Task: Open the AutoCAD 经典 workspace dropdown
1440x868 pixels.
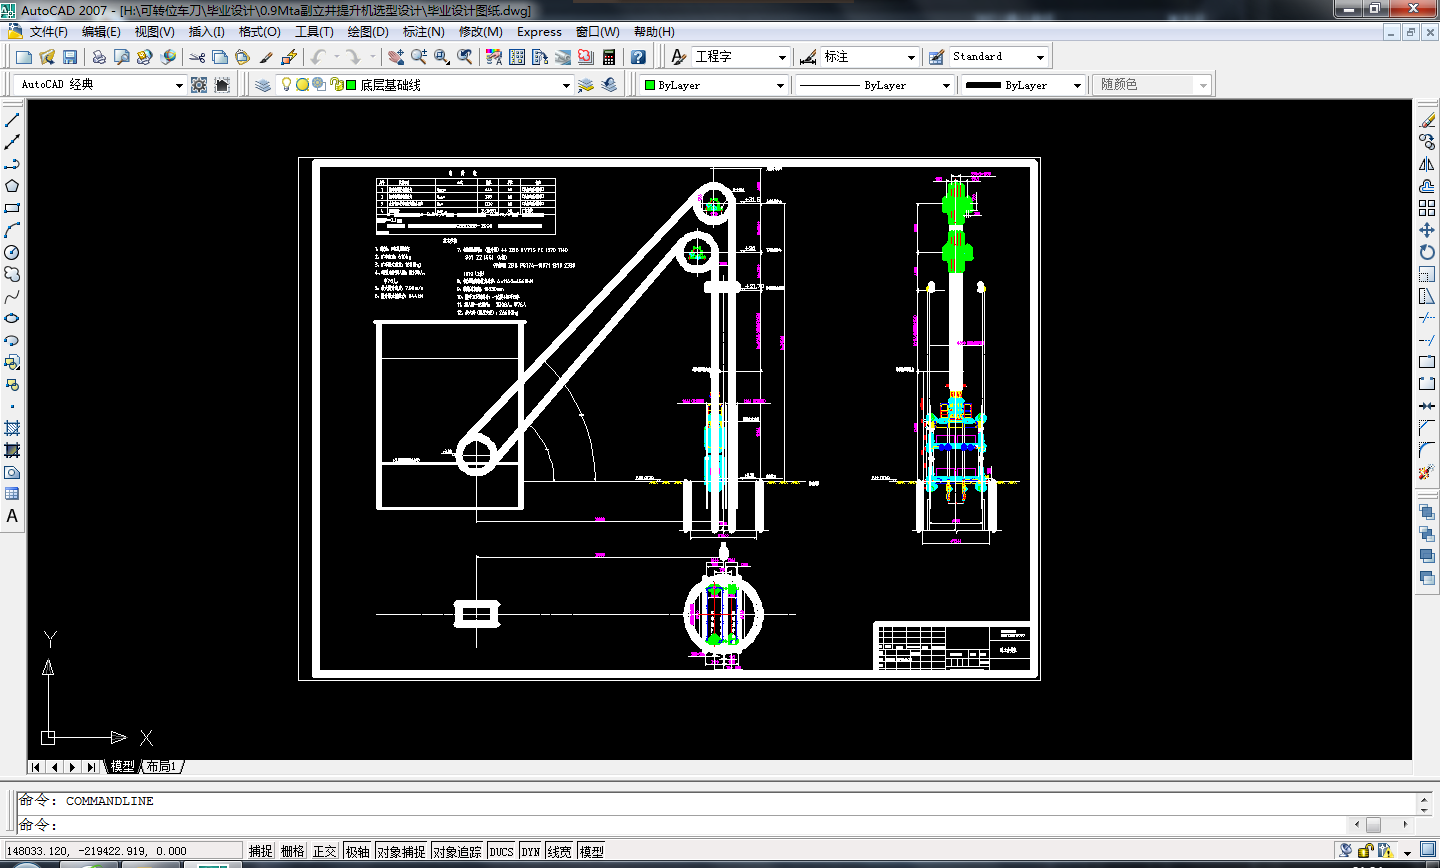Action: 179,85
